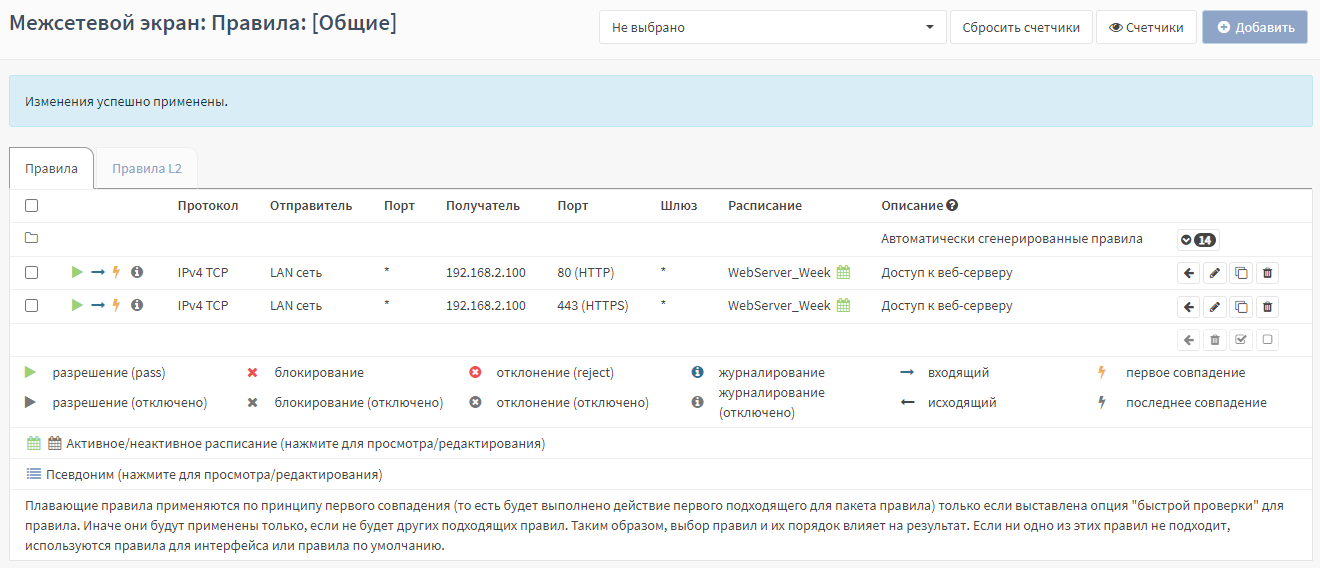Select all rules with header checkbox
Screen dimensions: 1320x568
(31, 206)
